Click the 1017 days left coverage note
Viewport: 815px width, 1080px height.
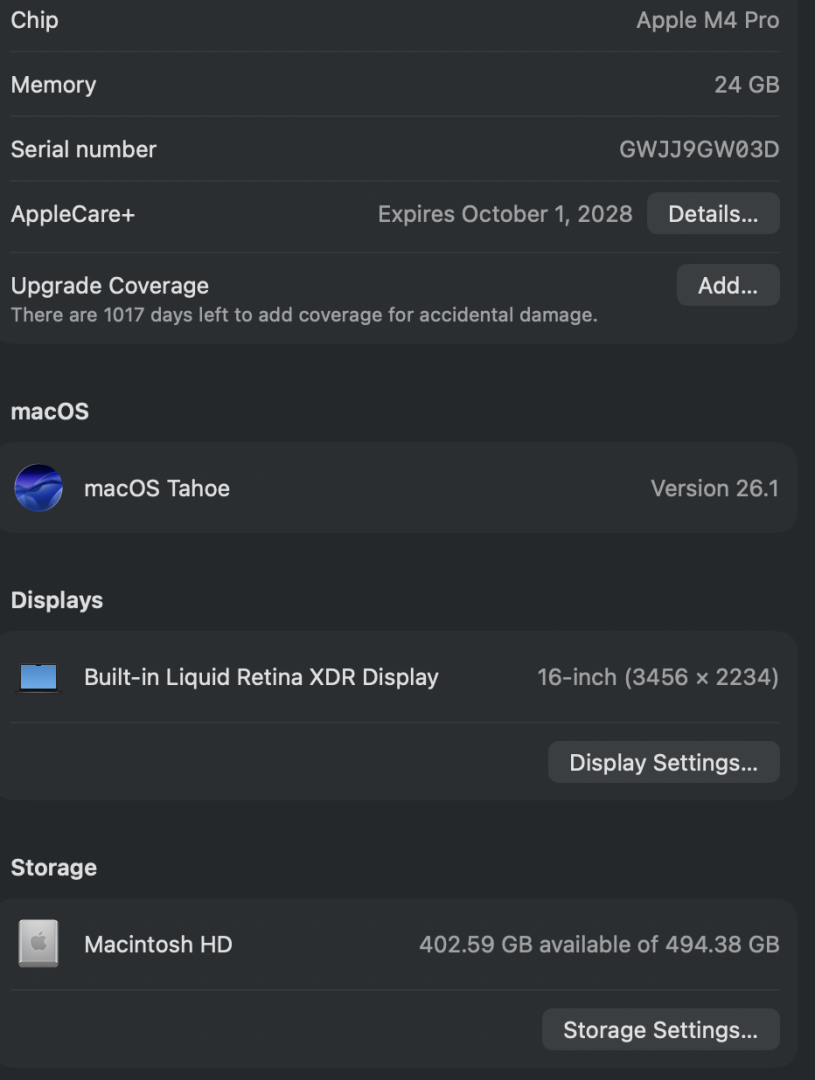pos(304,316)
